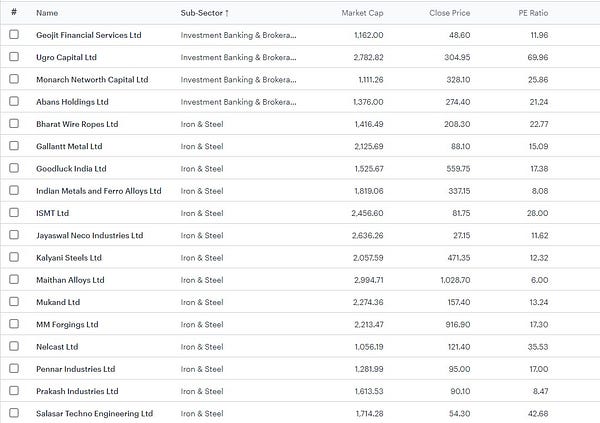Mark the Bharat Wire Ropes Ltd checkbox

14,123
